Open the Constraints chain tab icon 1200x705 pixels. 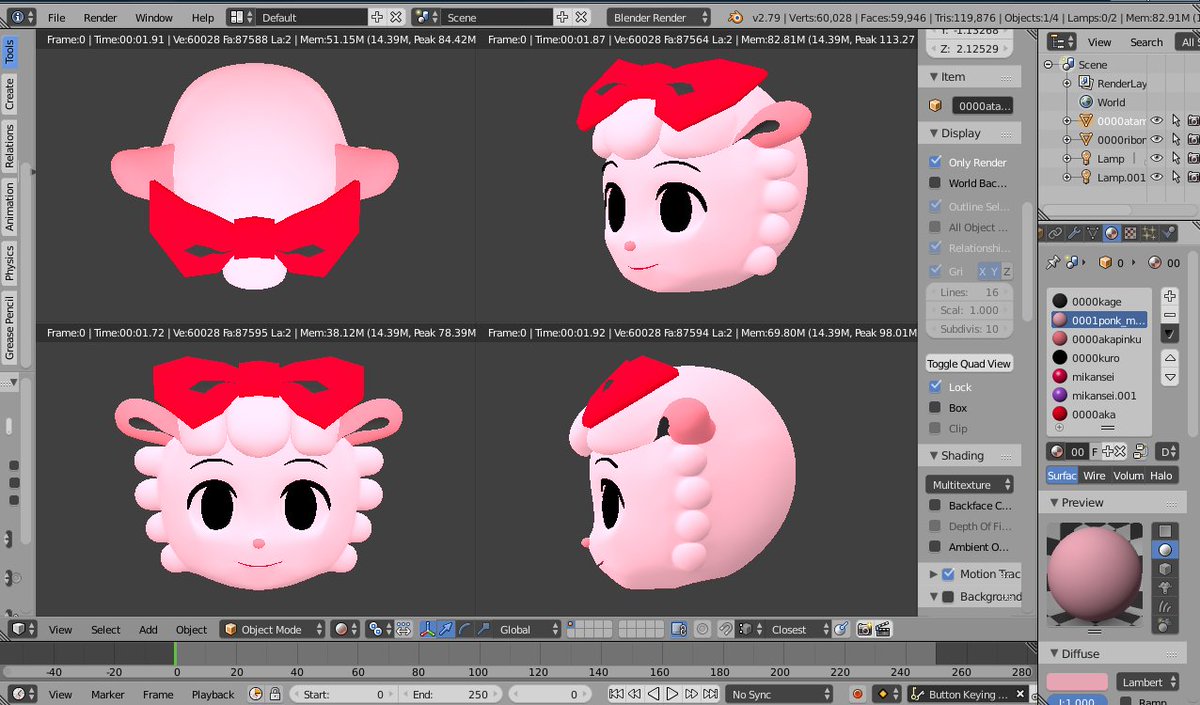[x=1055, y=233]
